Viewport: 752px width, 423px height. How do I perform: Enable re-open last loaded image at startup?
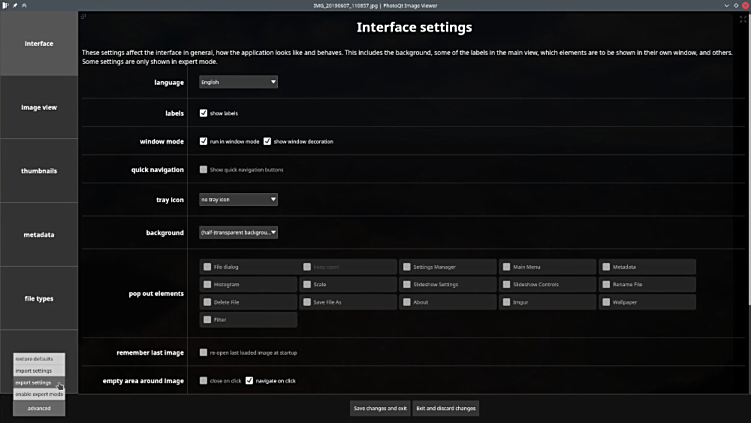click(204, 352)
